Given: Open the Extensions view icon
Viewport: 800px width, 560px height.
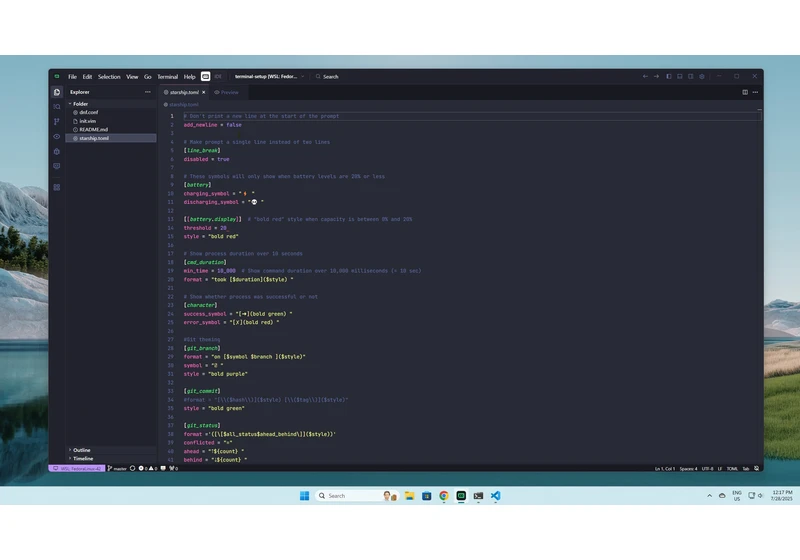Looking at the screenshot, I should pyautogui.click(x=57, y=187).
